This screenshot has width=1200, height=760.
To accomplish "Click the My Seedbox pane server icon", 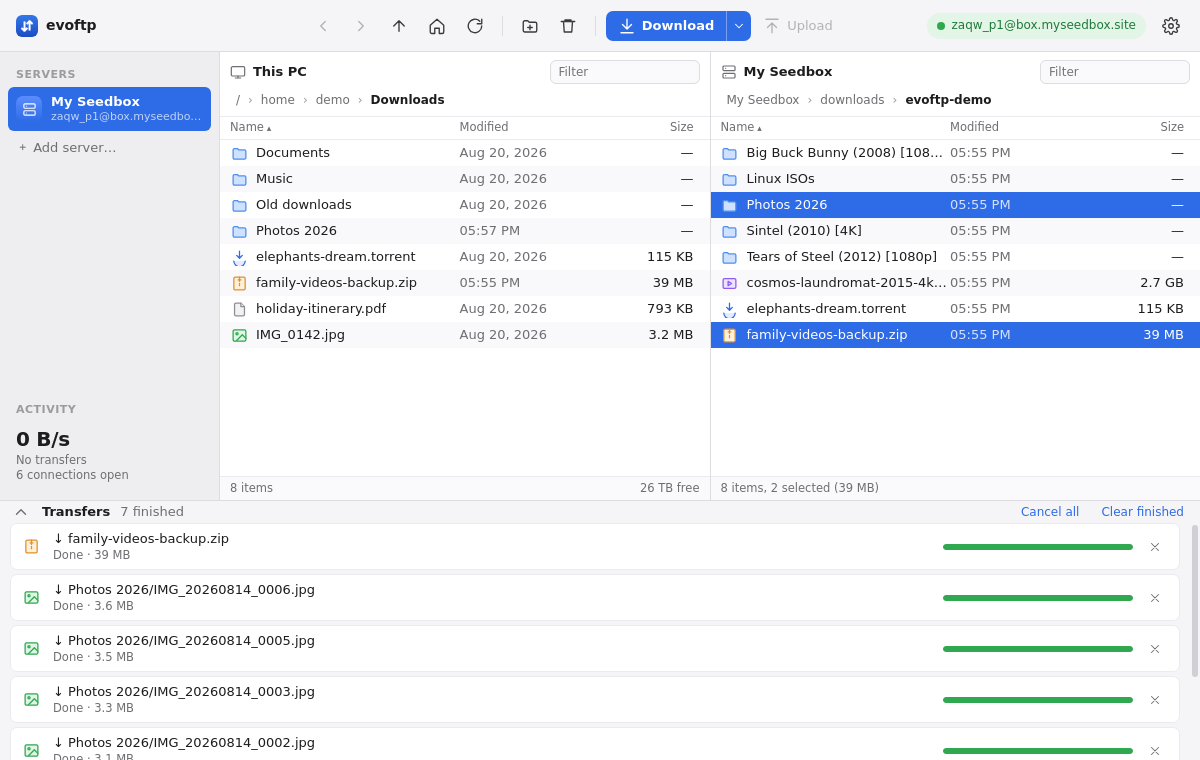I will pos(729,72).
